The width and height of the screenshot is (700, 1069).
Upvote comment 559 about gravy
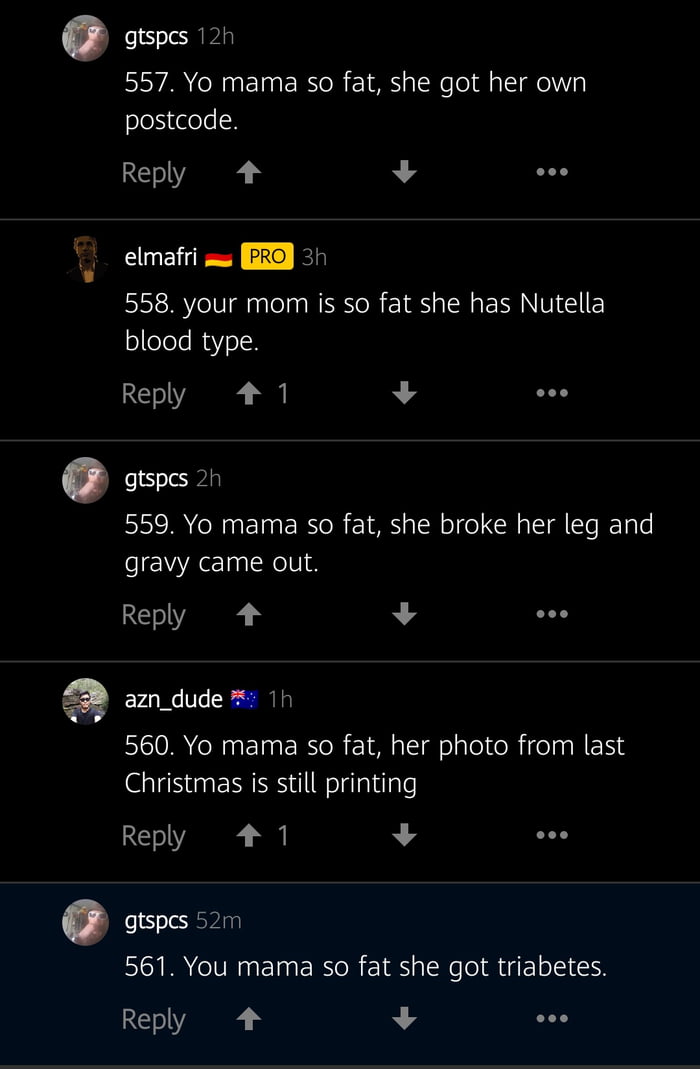(246, 613)
